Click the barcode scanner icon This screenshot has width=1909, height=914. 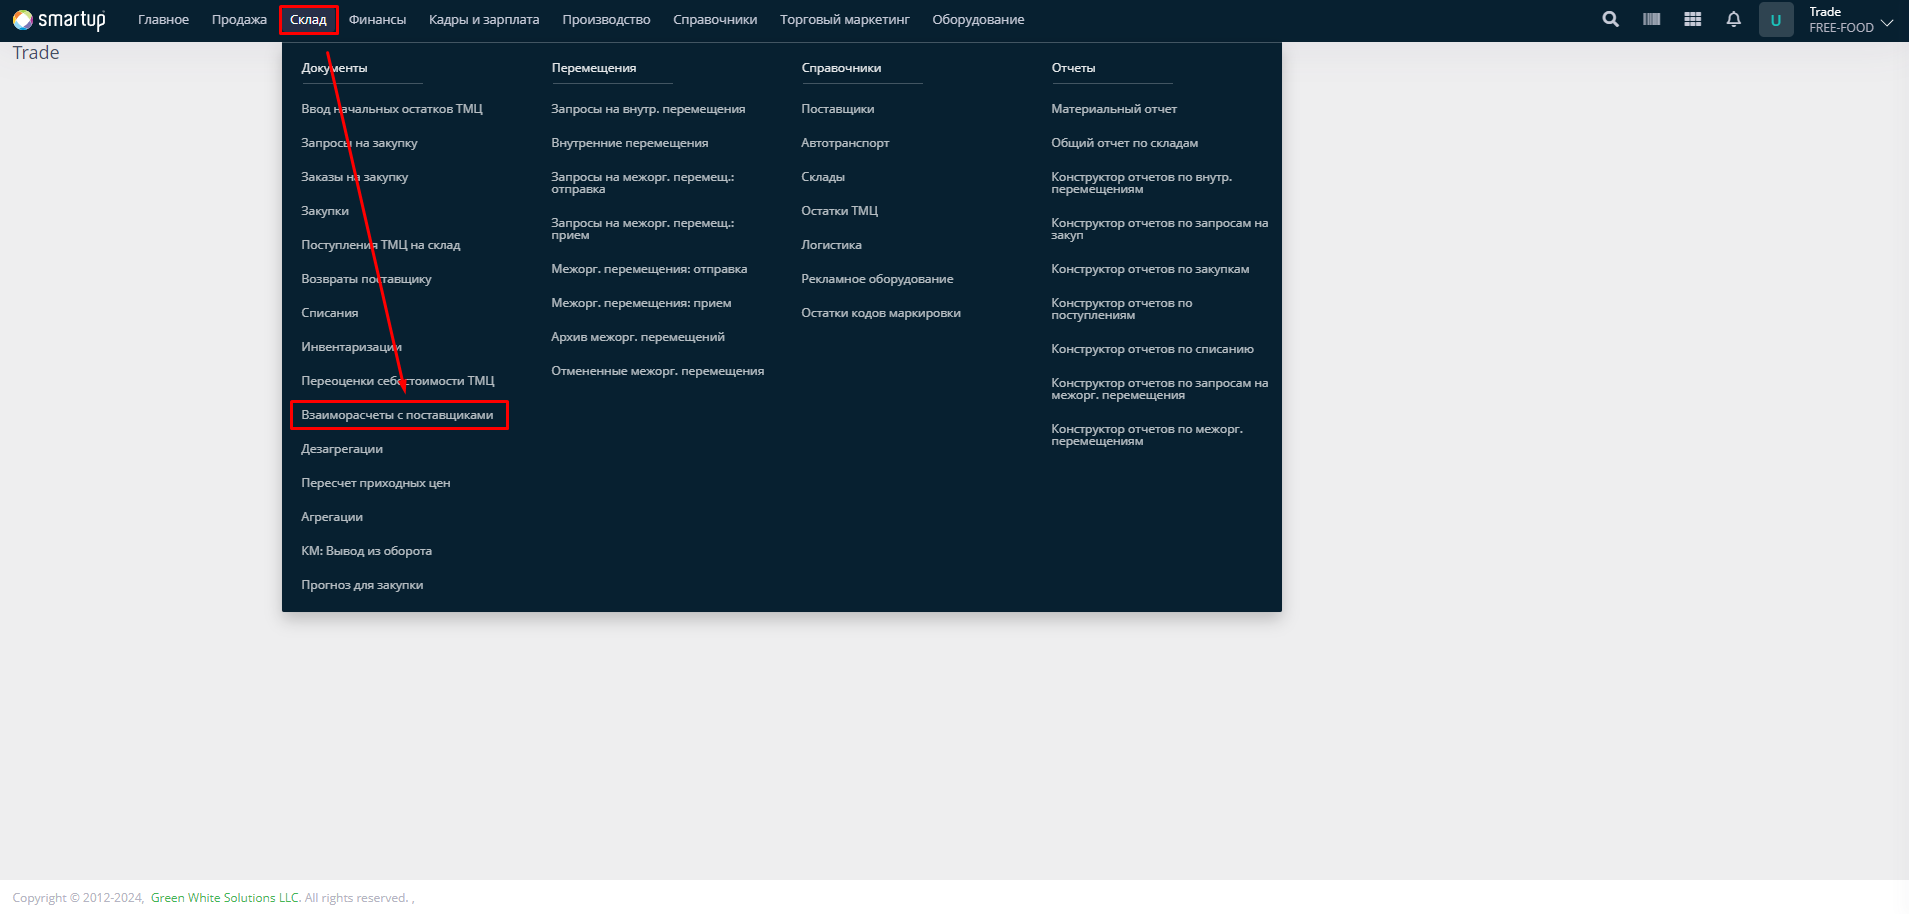point(1651,19)
